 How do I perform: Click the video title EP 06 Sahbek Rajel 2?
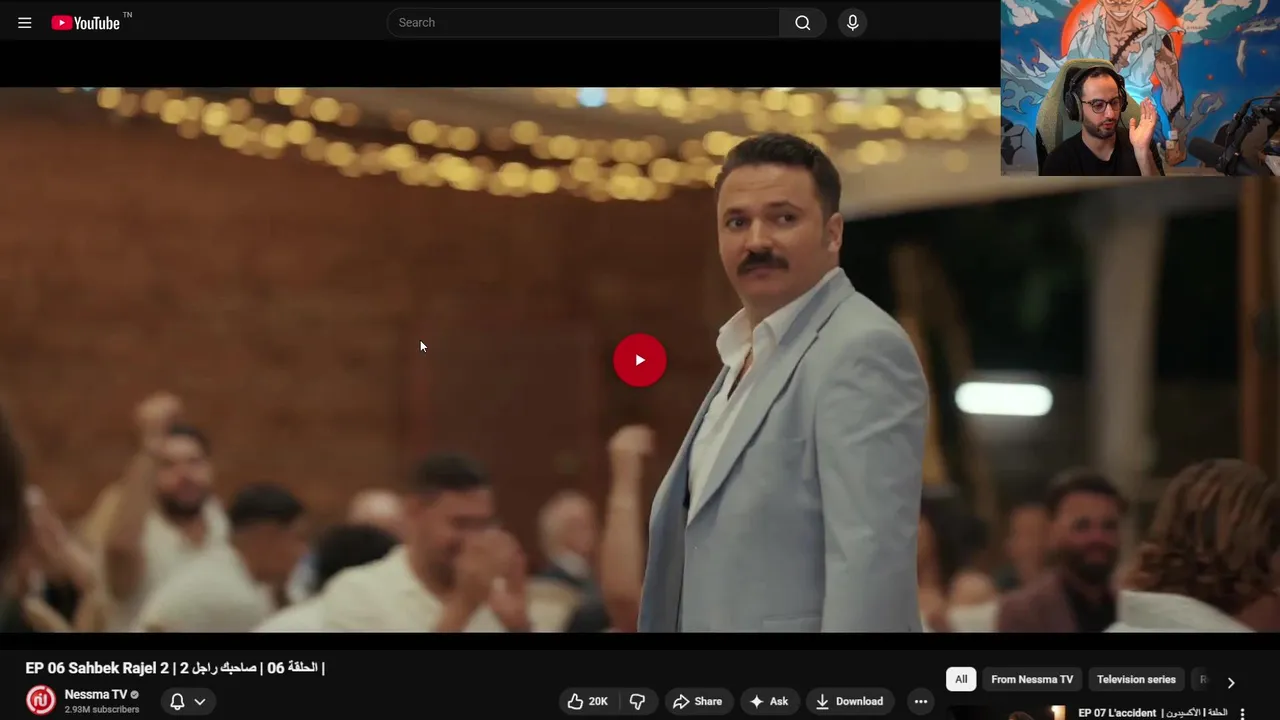click(175, 667)
